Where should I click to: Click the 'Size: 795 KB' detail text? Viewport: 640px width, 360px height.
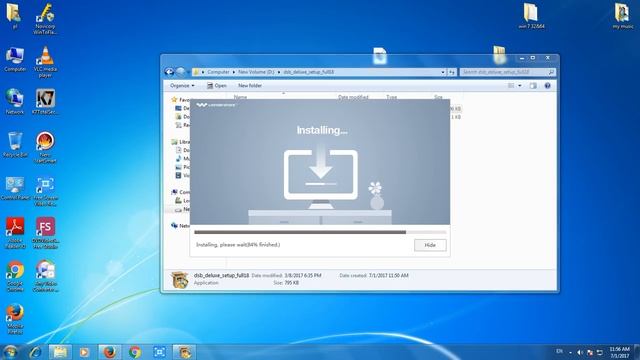pos(286,282)
